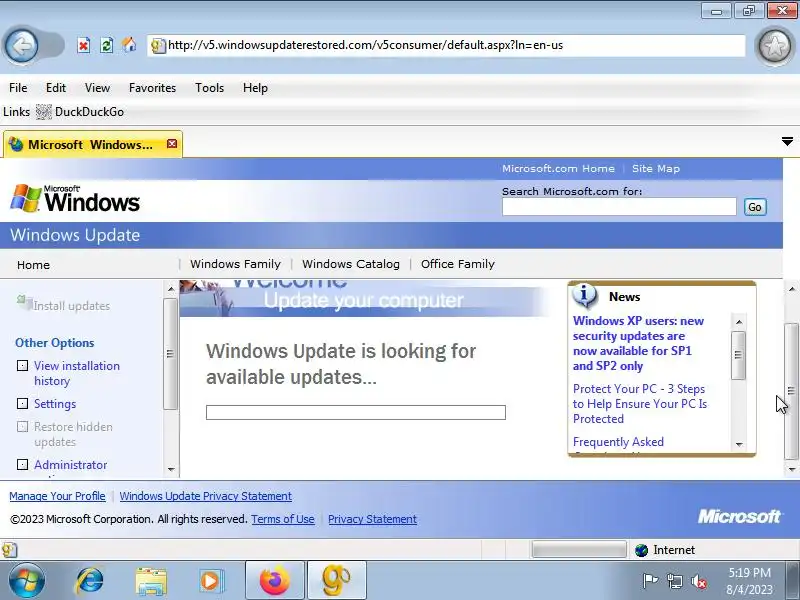Click the main page scrollbar thumb
The image size is (800, 600).
pos(791,391)
